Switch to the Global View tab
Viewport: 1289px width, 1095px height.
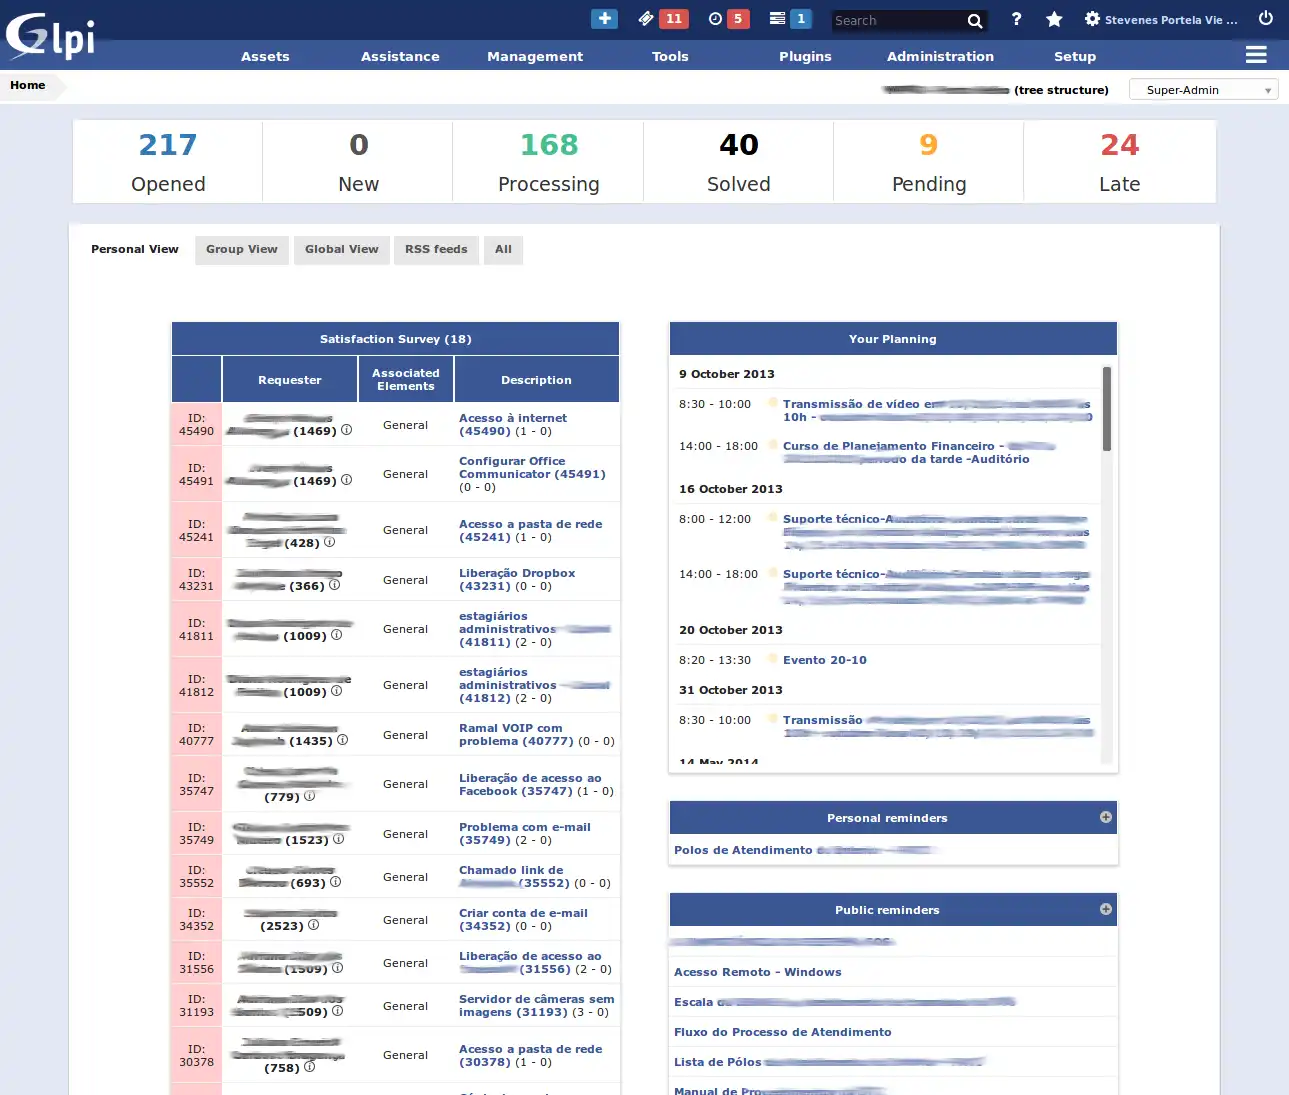pos(341,249)
